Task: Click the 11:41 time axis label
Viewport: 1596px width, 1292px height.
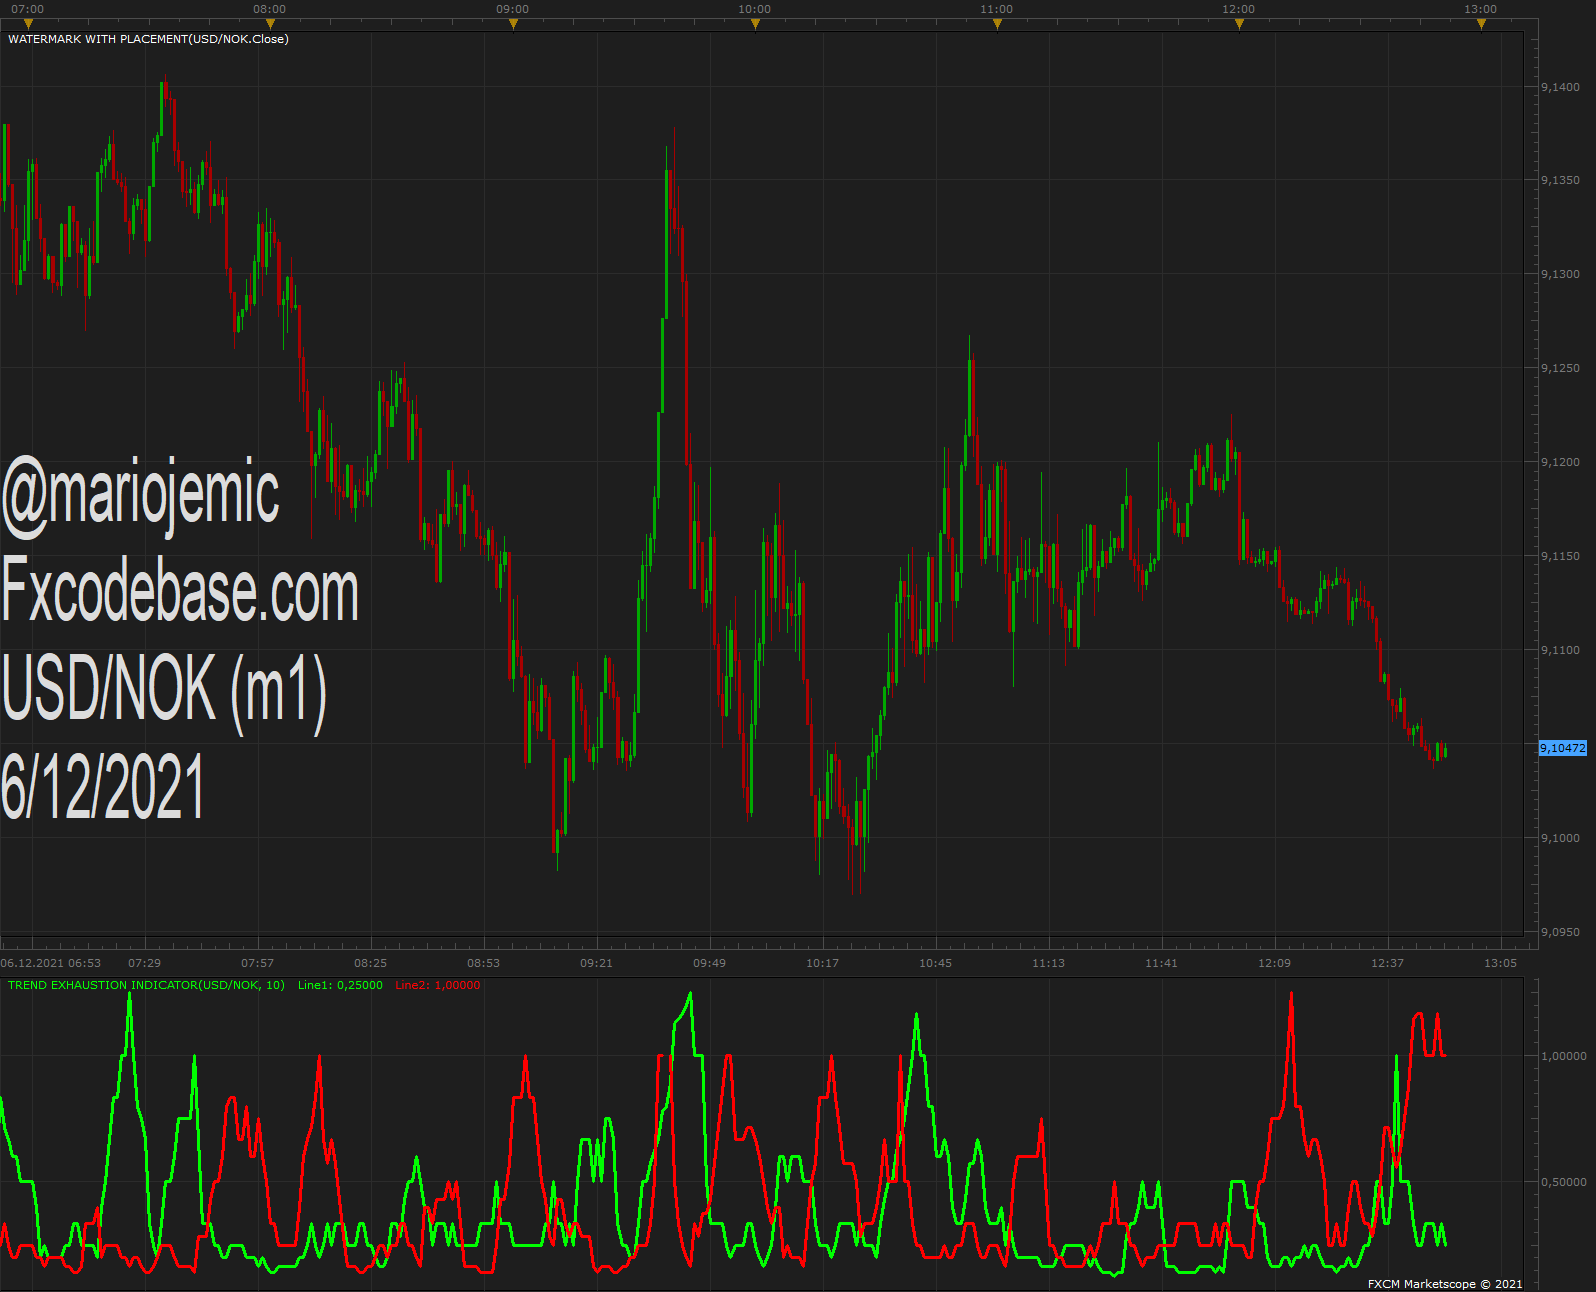Action: 1161,963
